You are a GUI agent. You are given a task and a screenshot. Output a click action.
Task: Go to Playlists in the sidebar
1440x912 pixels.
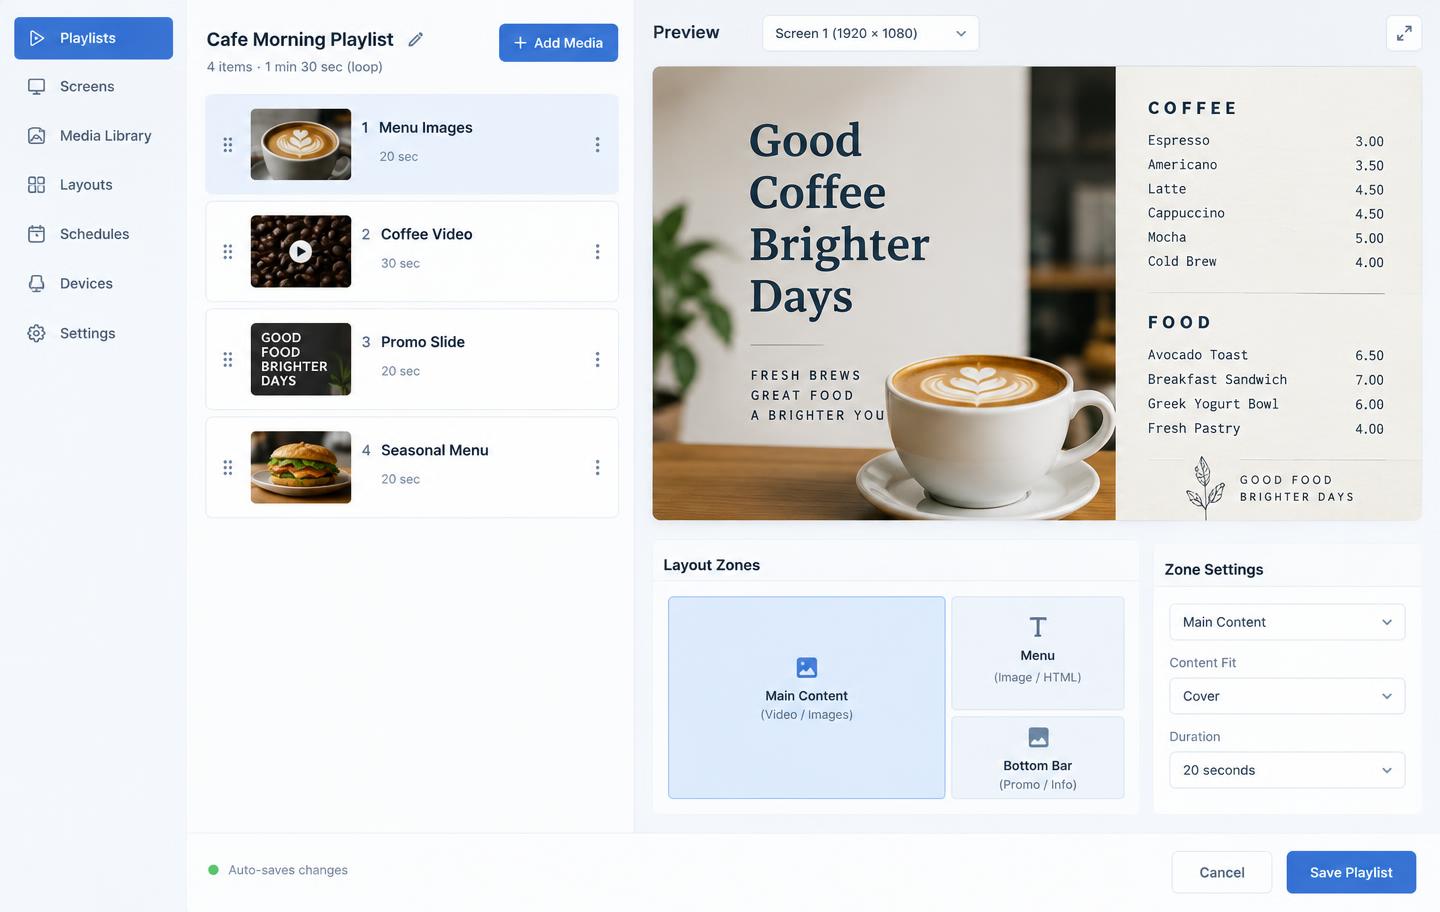93,38
